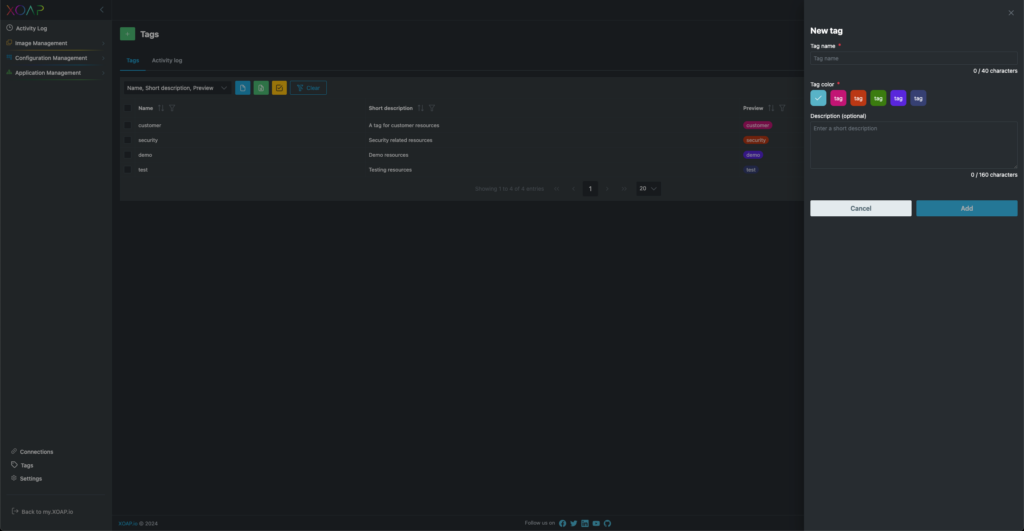The image size is (1024, 531).
Task: Open the GitHub link in footer
Action: click(x=607, y=523)
